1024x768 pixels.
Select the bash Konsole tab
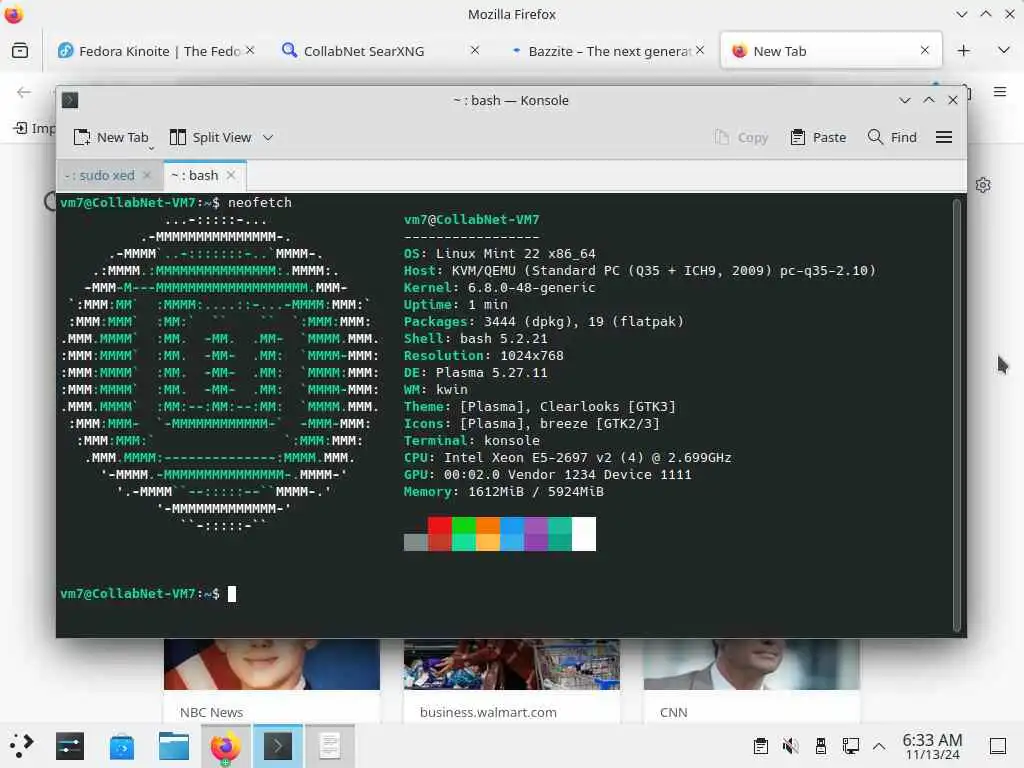[195, 175]
